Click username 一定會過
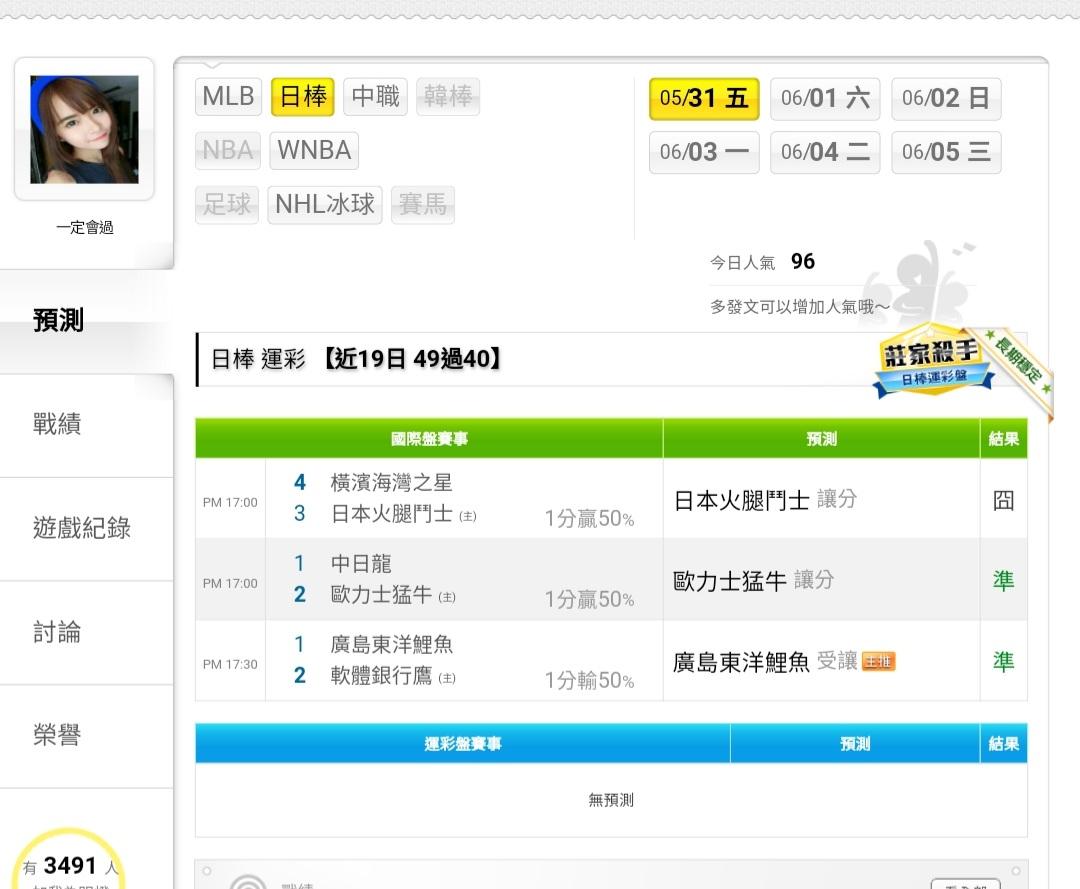This screenshot has width=1080, height=889. tap(85, 227)
